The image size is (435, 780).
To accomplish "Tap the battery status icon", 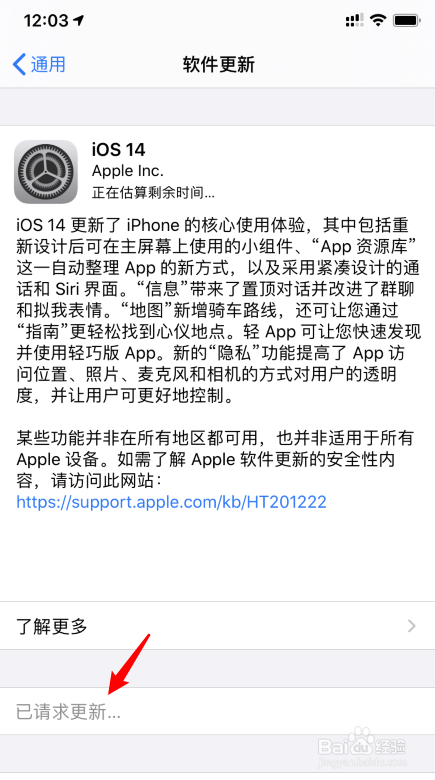I will point(407,20).
